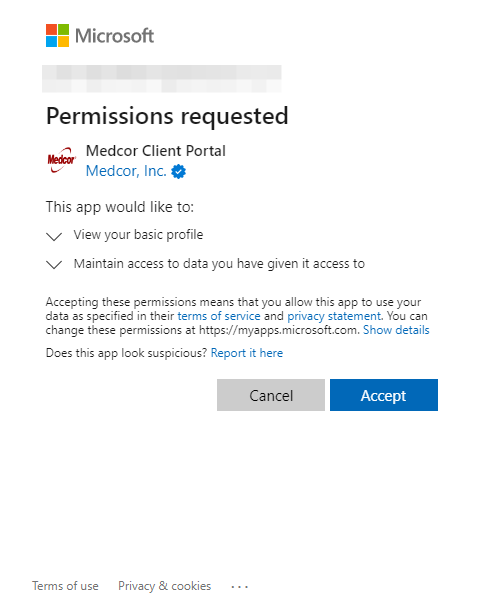Expand Maintain access to data chevron
The width and height of the screenshot is (483, 599).
pos(54,264)
